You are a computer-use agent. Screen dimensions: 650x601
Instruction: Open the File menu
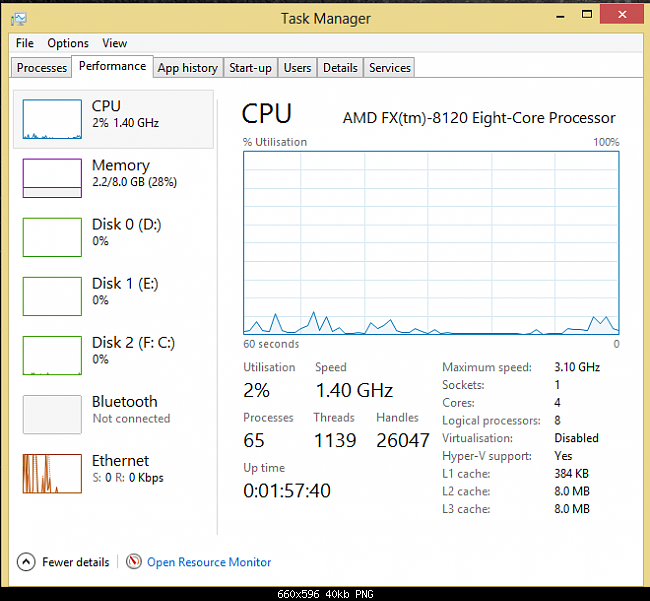(25, 43)
